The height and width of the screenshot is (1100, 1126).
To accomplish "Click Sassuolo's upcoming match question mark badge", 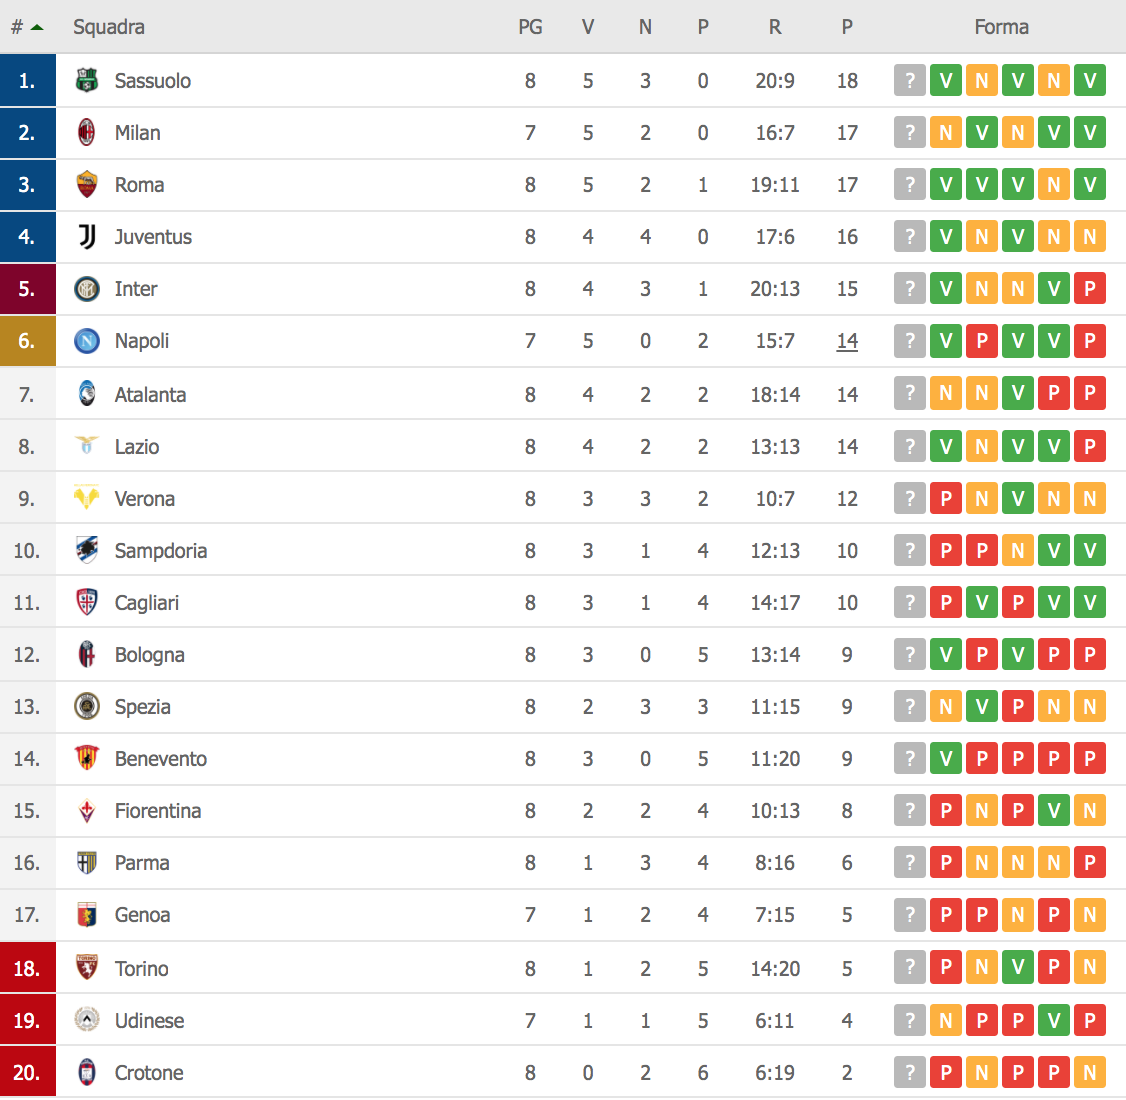I will tap(909, 81).
